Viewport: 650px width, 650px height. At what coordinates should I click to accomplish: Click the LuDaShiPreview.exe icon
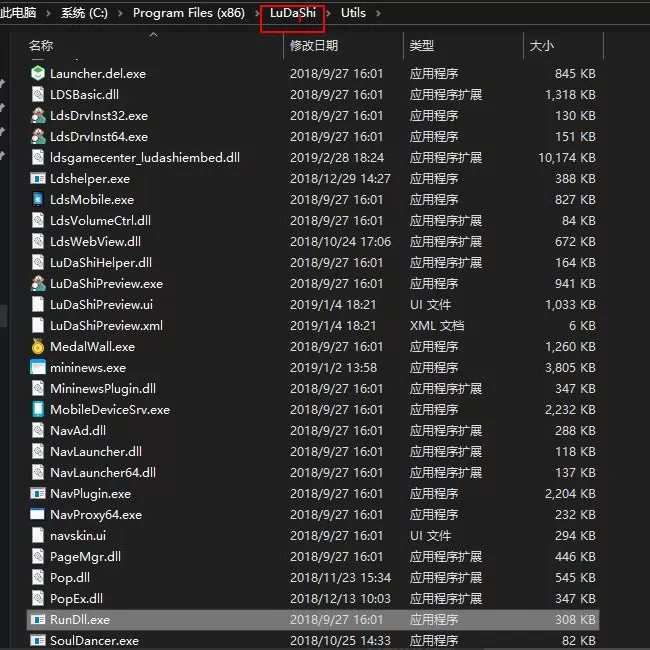(x=38, y=284)
